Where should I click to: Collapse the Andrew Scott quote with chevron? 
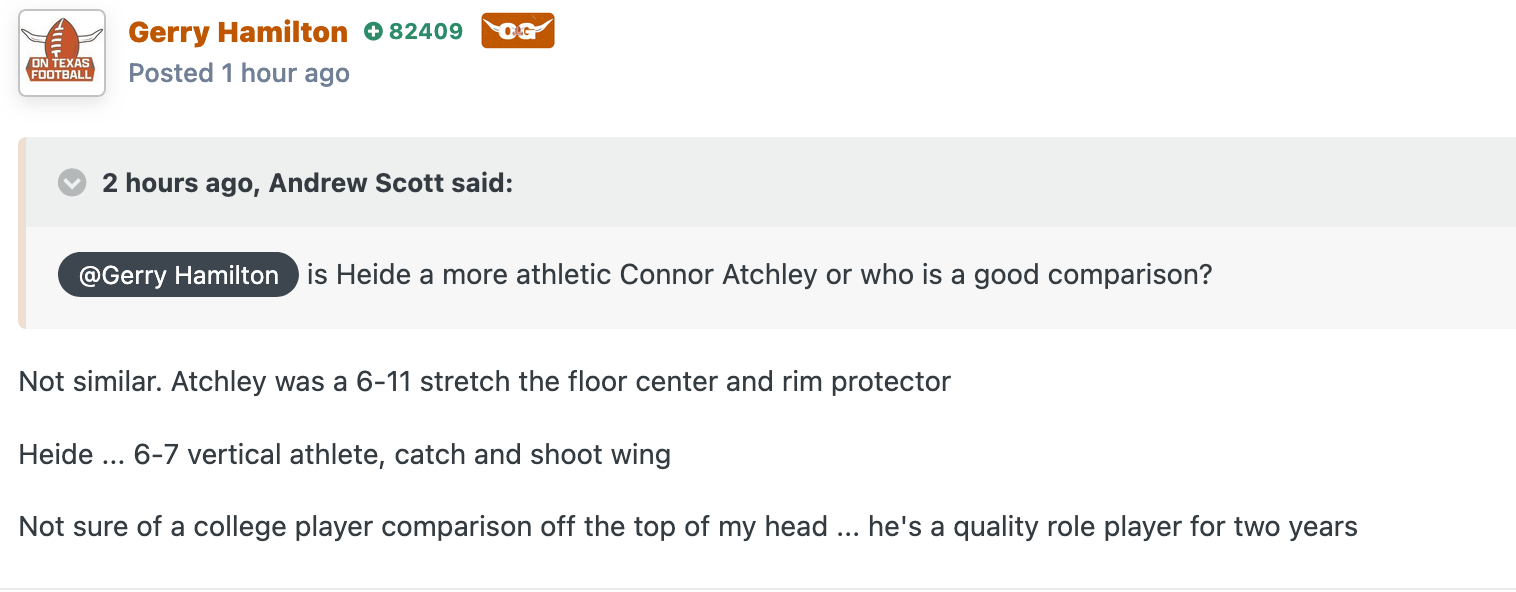(72, 184)
